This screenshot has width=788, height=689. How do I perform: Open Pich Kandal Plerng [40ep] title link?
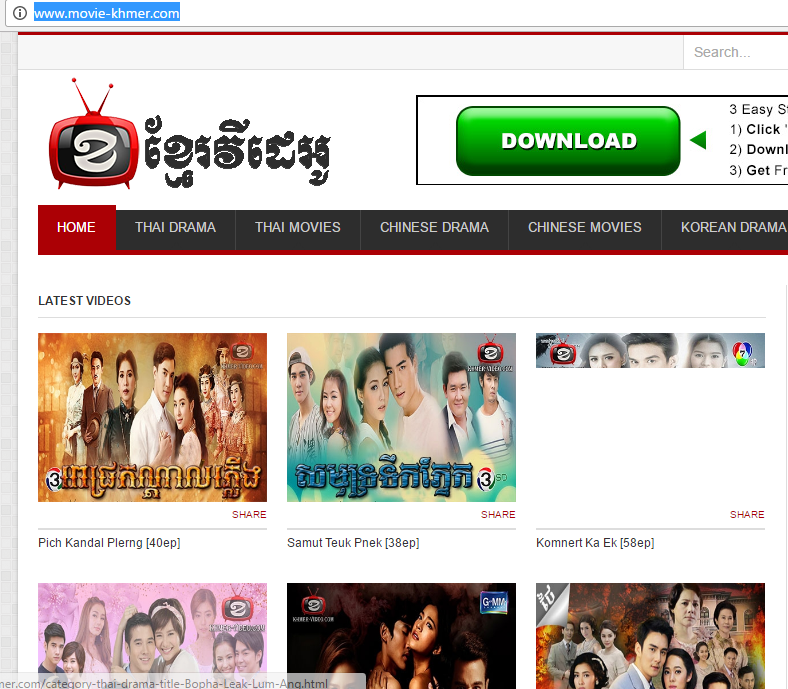[109, 543]
